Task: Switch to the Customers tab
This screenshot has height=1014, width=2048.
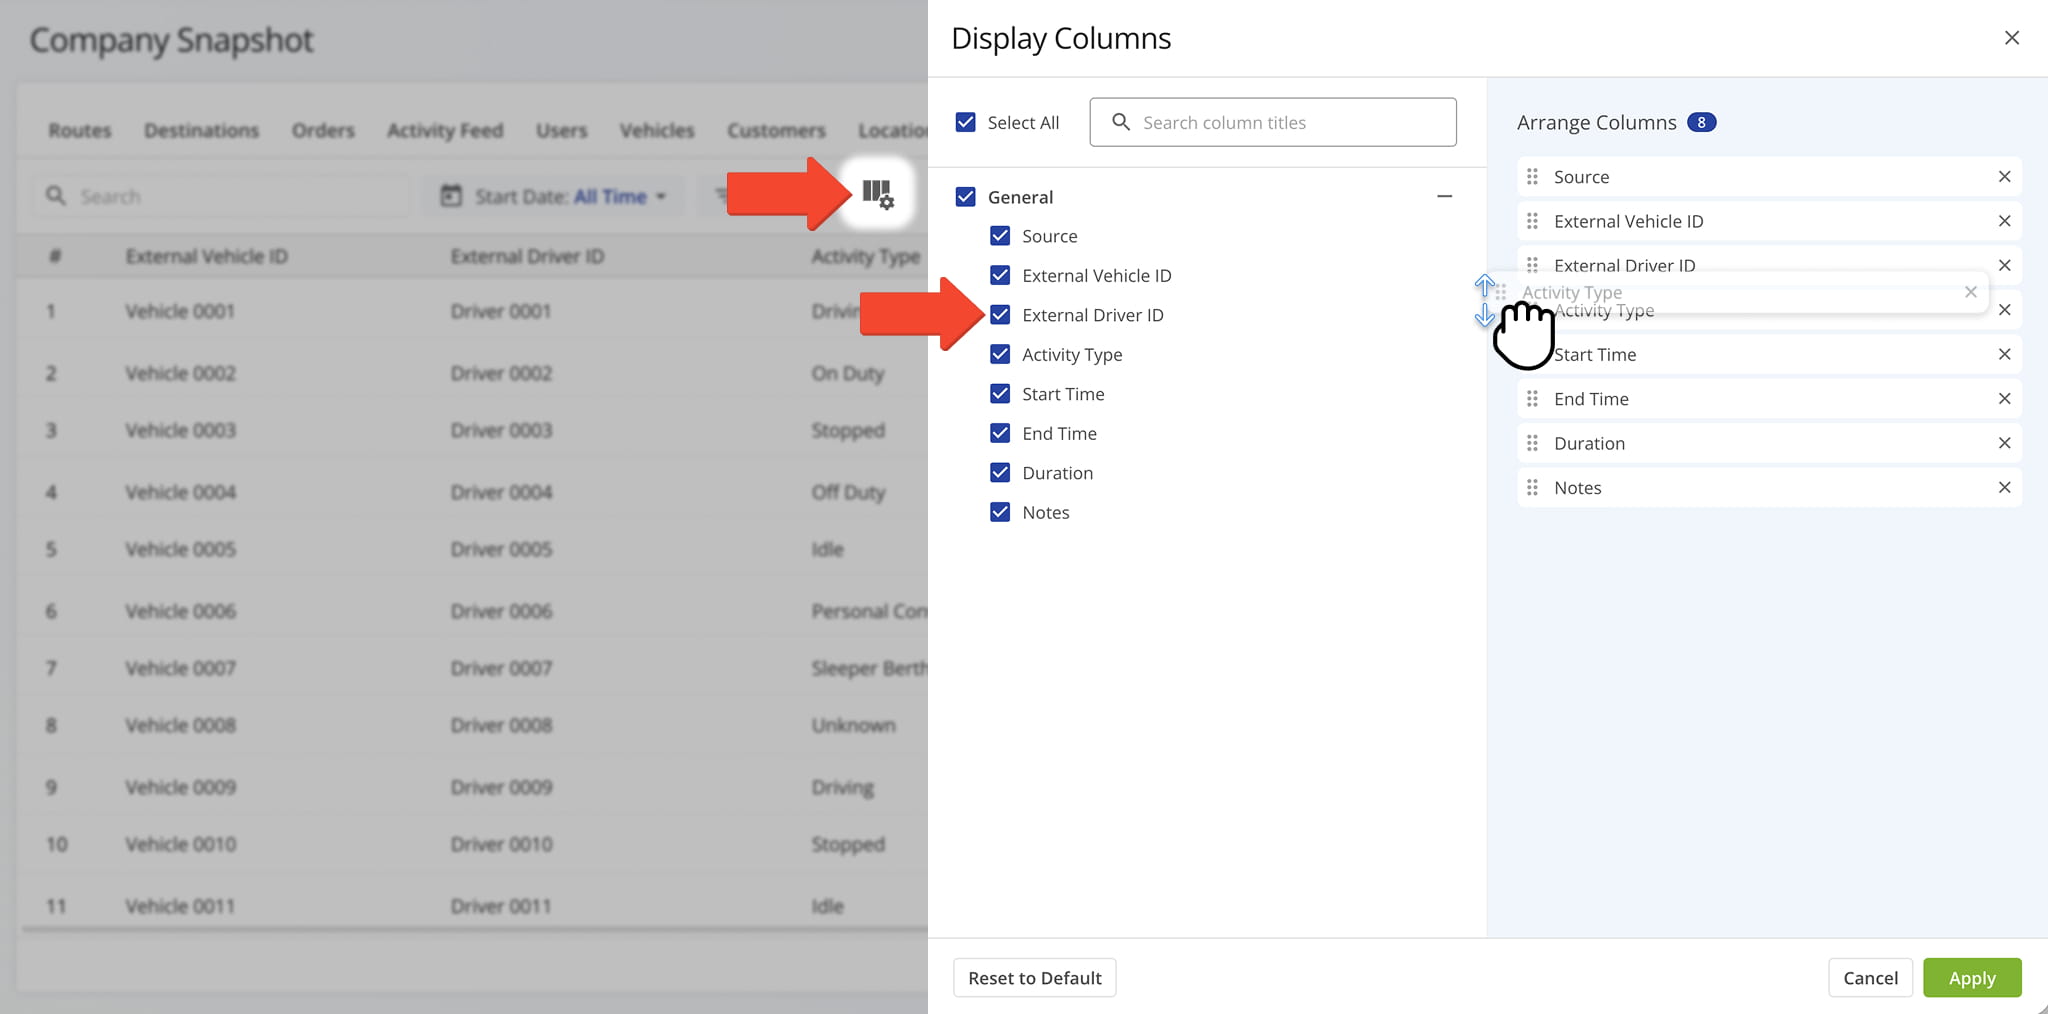Action: pyautogui.click(x=776, y=130)
